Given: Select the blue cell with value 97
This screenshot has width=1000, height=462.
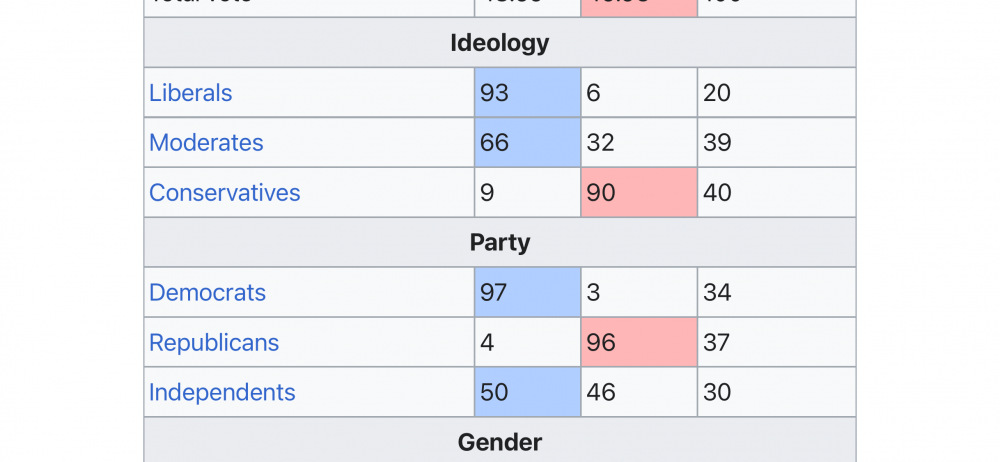Looking at the screenshot, I should [527, 293].
